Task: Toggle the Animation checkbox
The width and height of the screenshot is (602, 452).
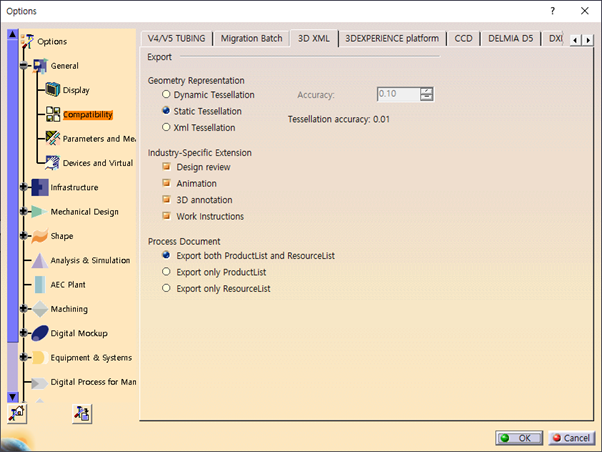Action: (166, 183)
